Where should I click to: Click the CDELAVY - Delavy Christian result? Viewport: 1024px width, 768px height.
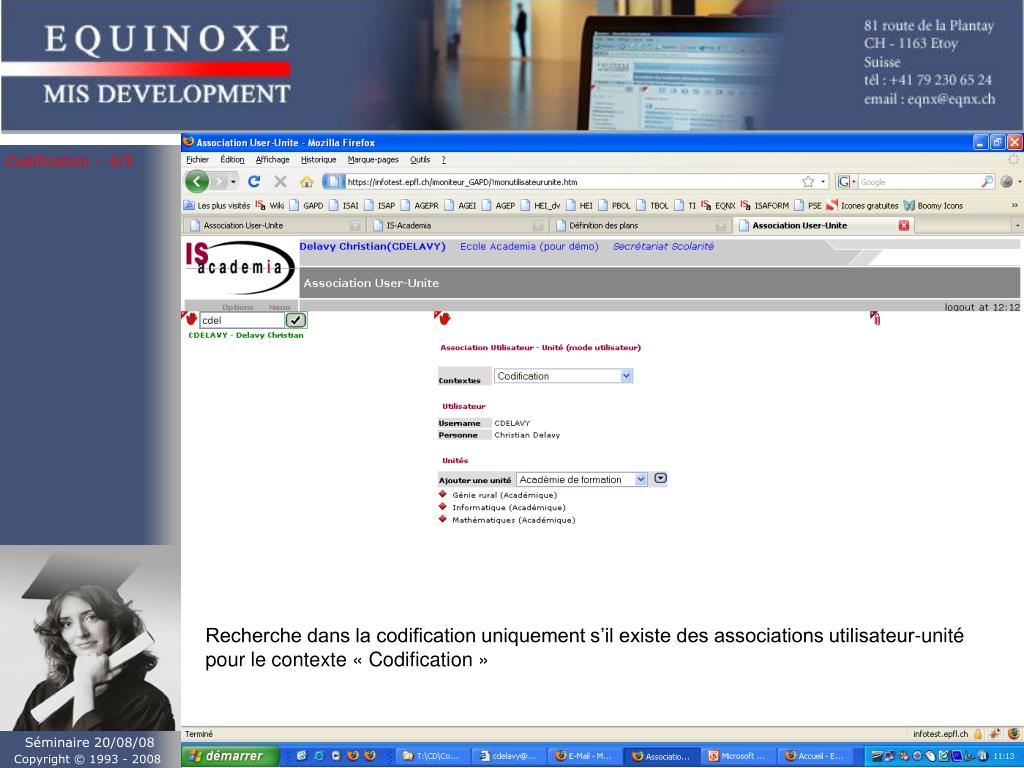coord(246,335)
